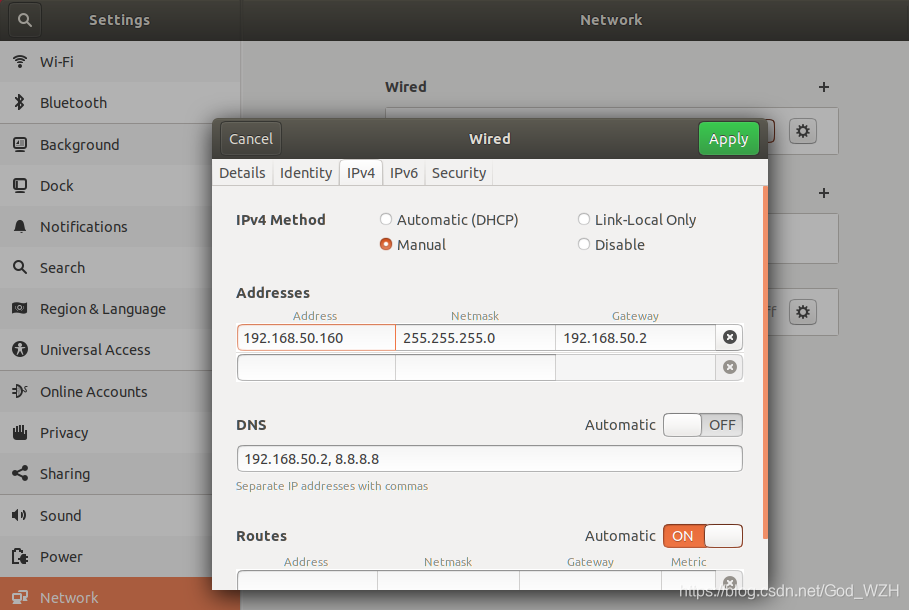Click the Notifications bell icon
909x610 pixels.
click(x=20, y=226)
